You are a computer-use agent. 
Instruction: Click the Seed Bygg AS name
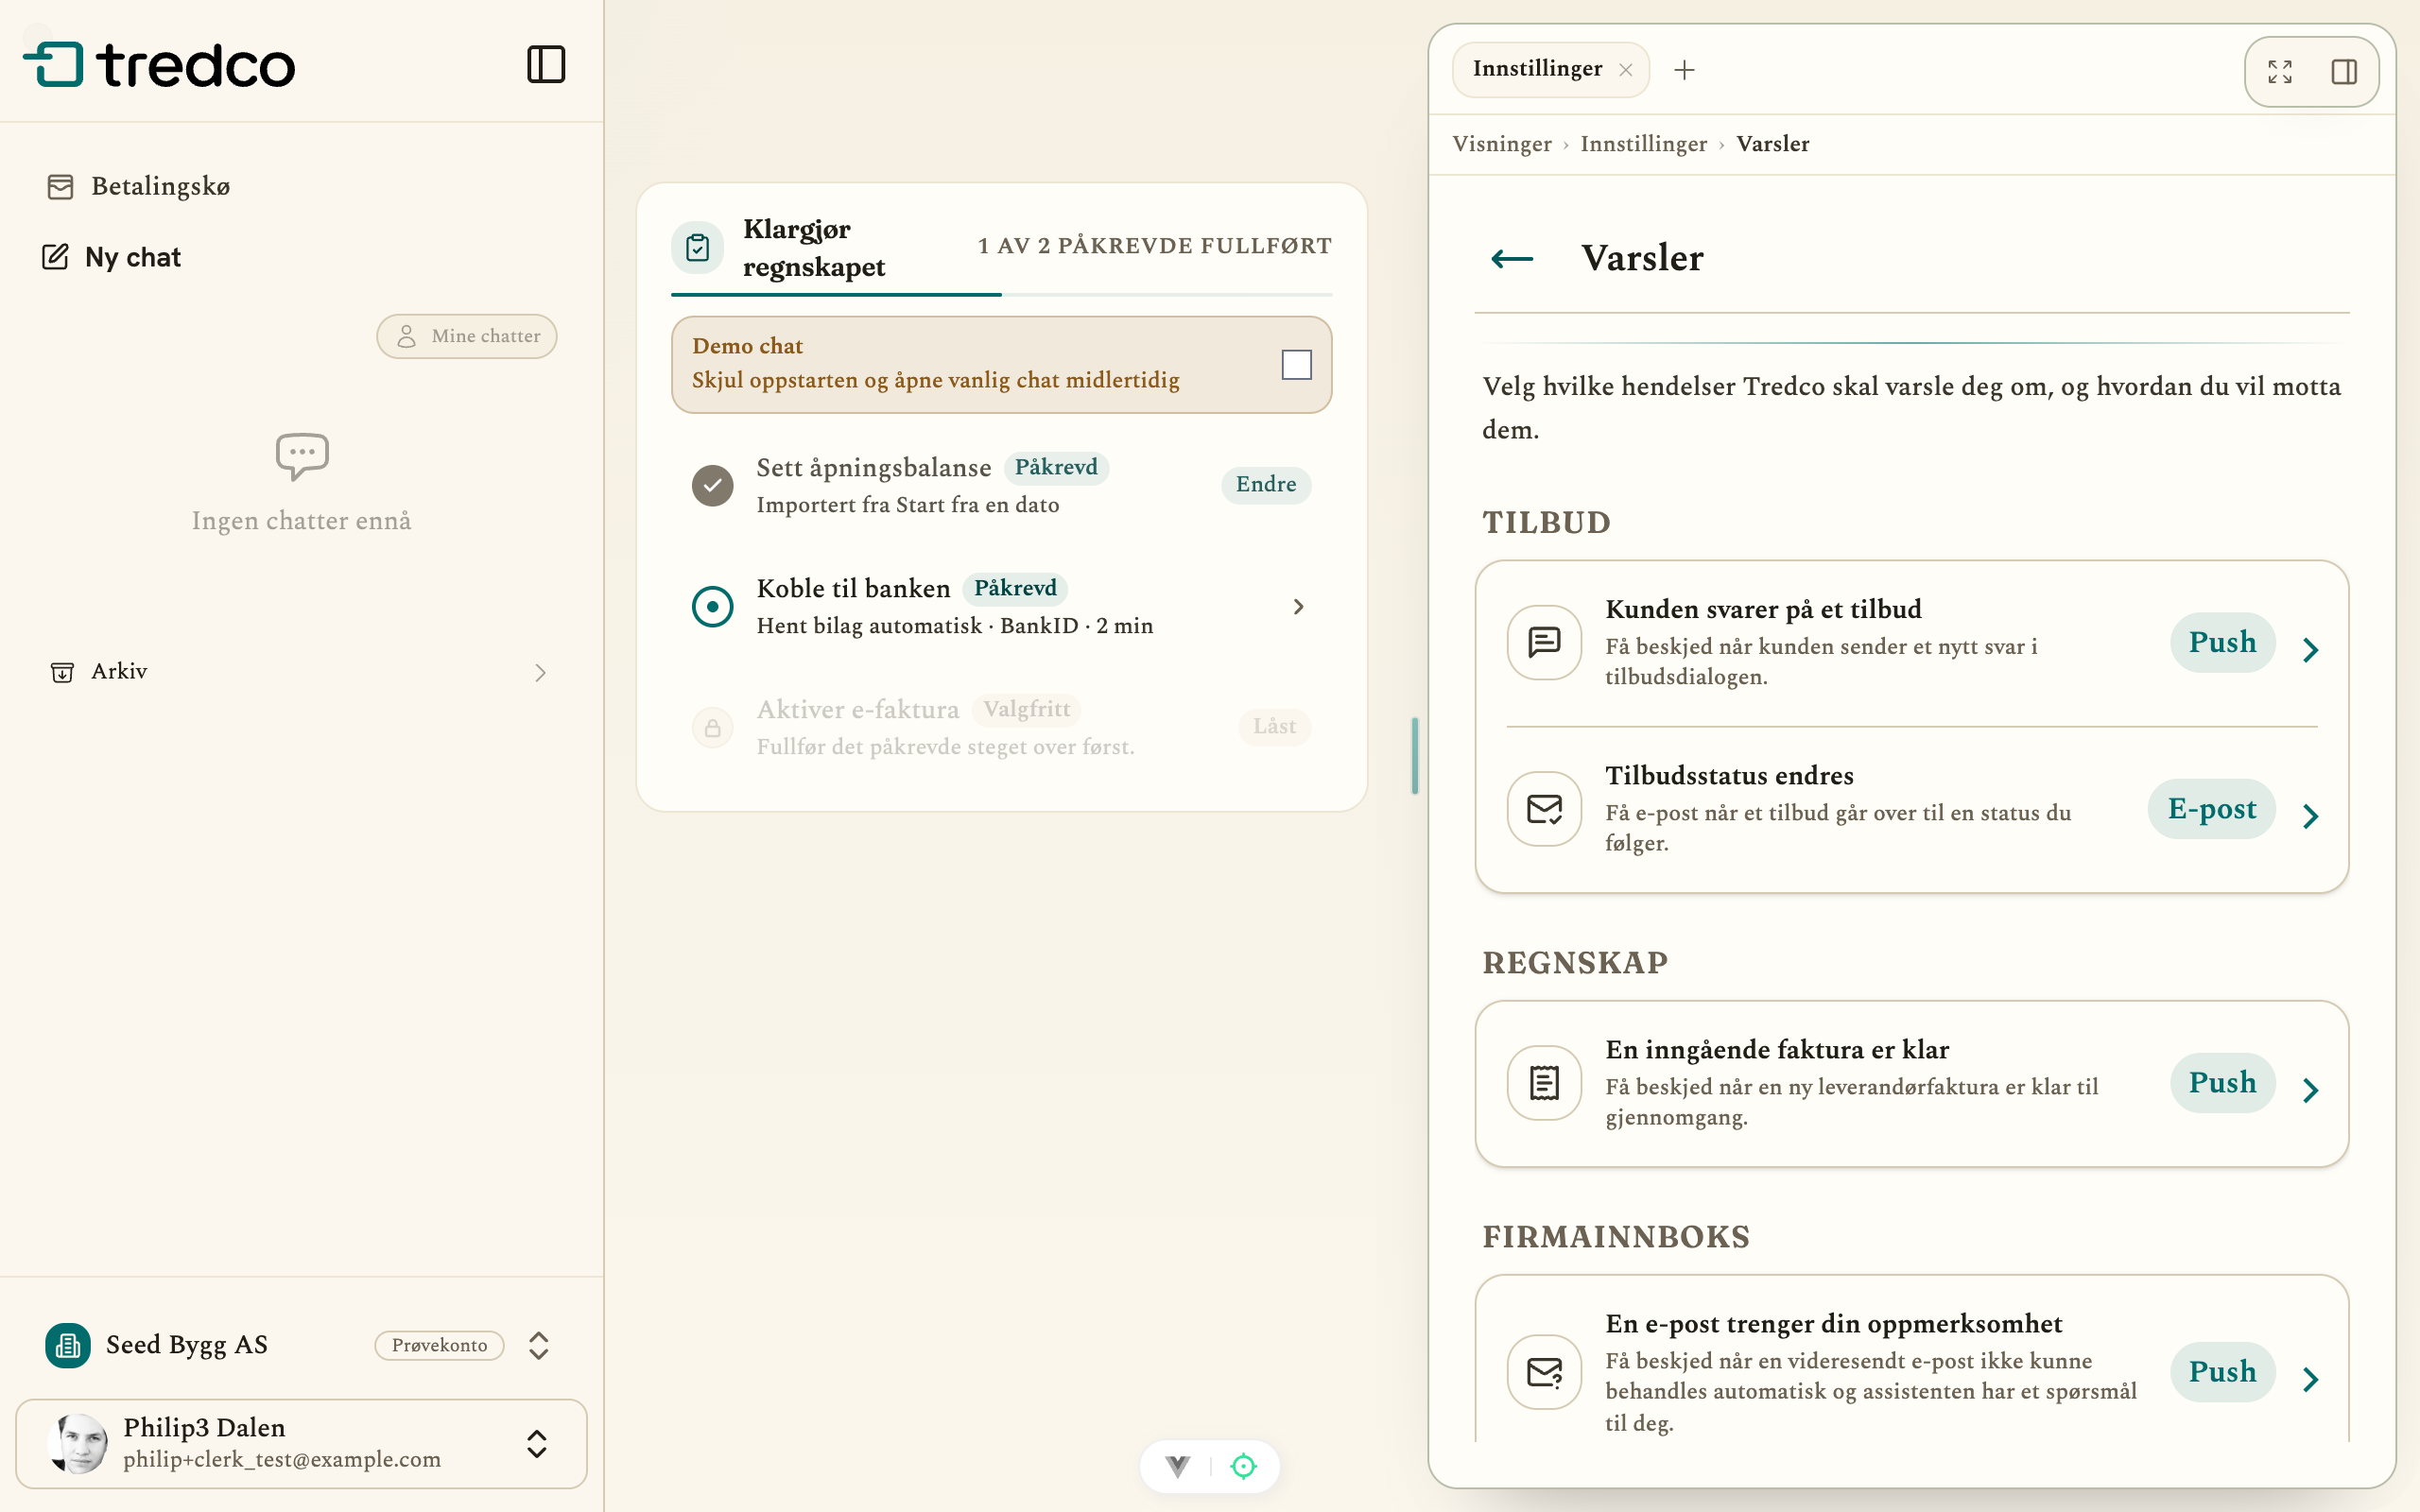click(187, 1345)
